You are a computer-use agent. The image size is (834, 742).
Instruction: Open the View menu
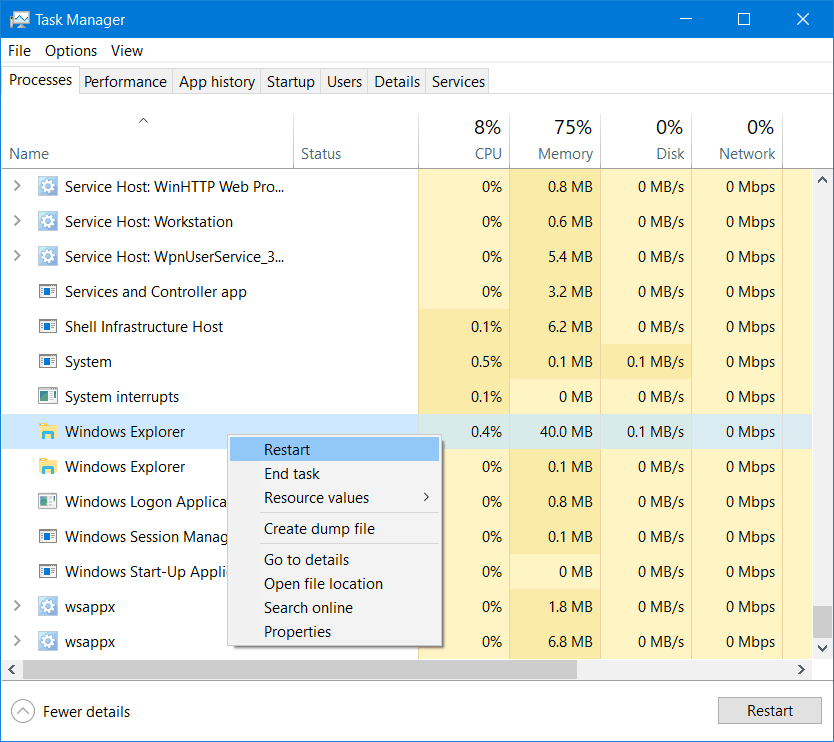127,51
